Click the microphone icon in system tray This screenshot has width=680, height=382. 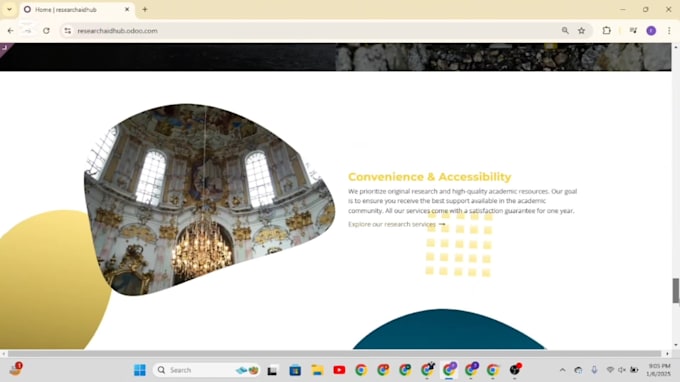(x=594, y=370)
